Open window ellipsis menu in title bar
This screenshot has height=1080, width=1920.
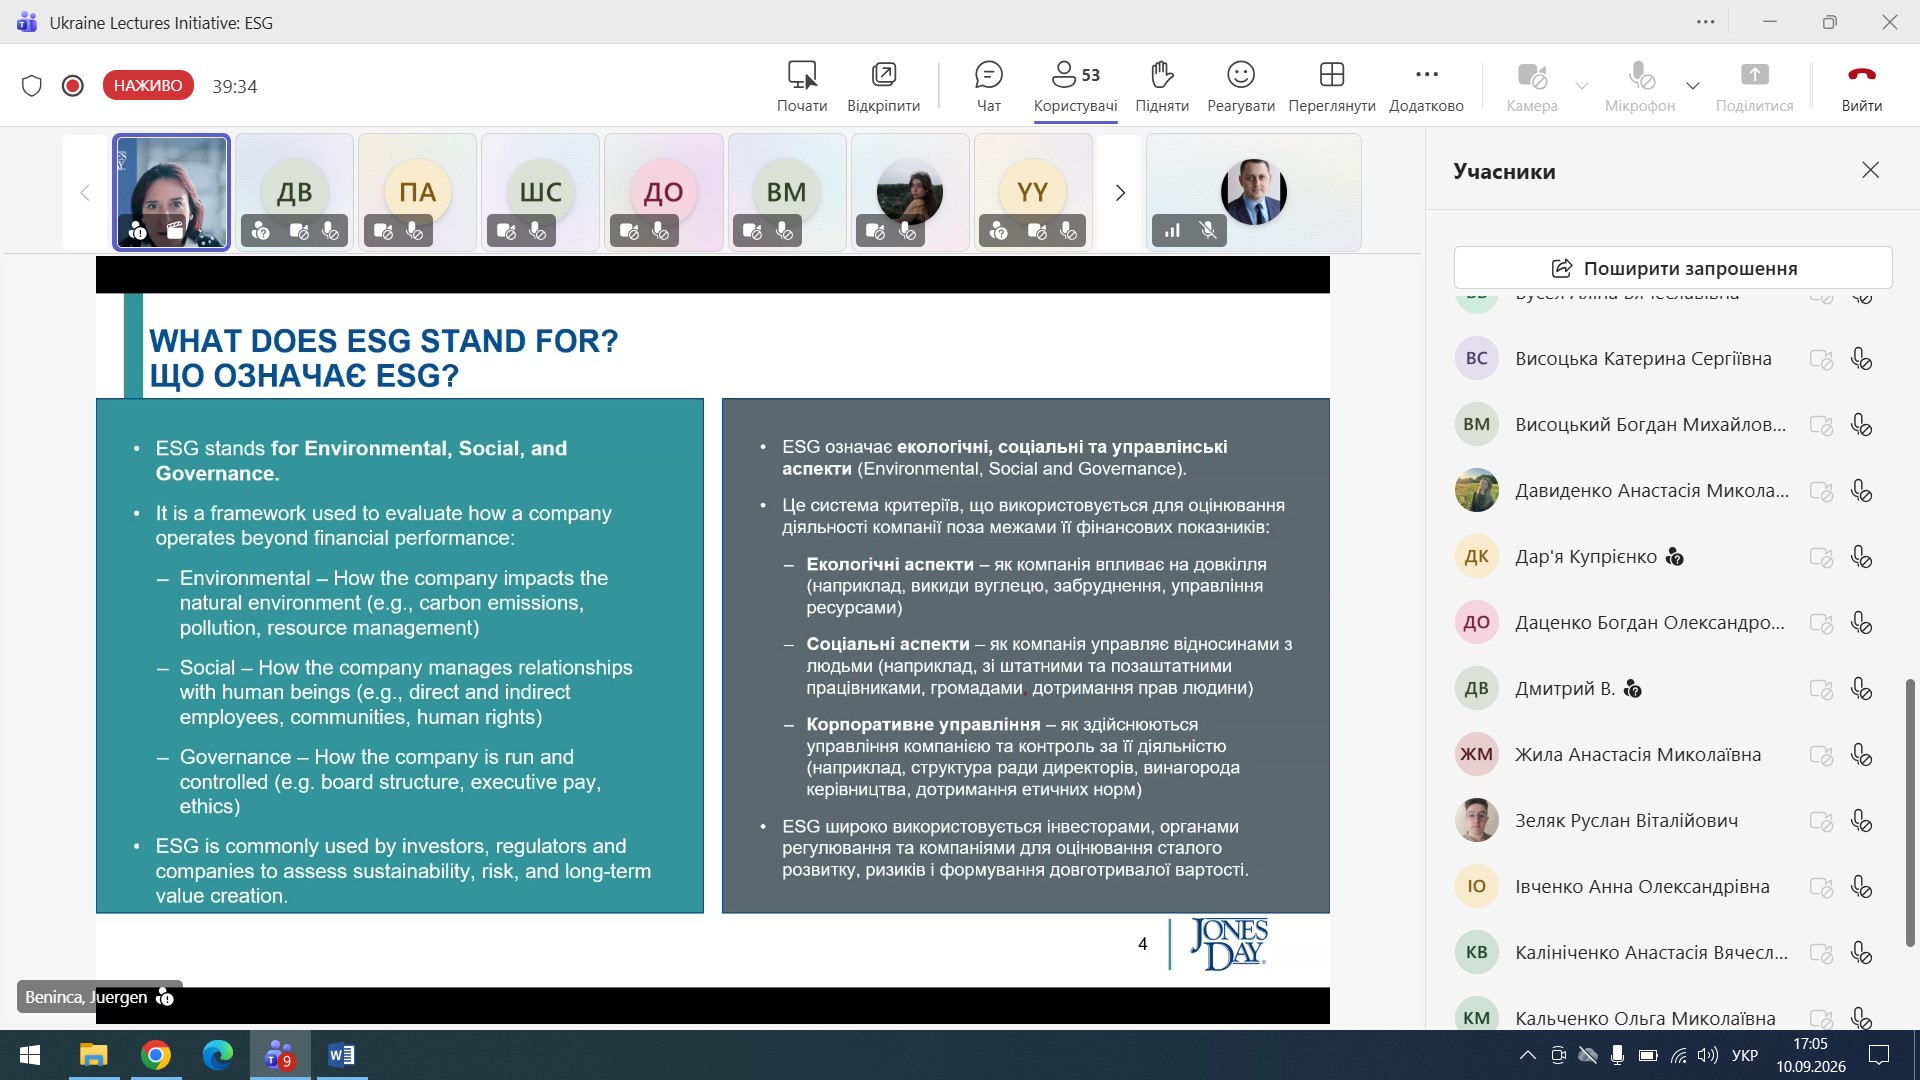[x=1706, y=22]
